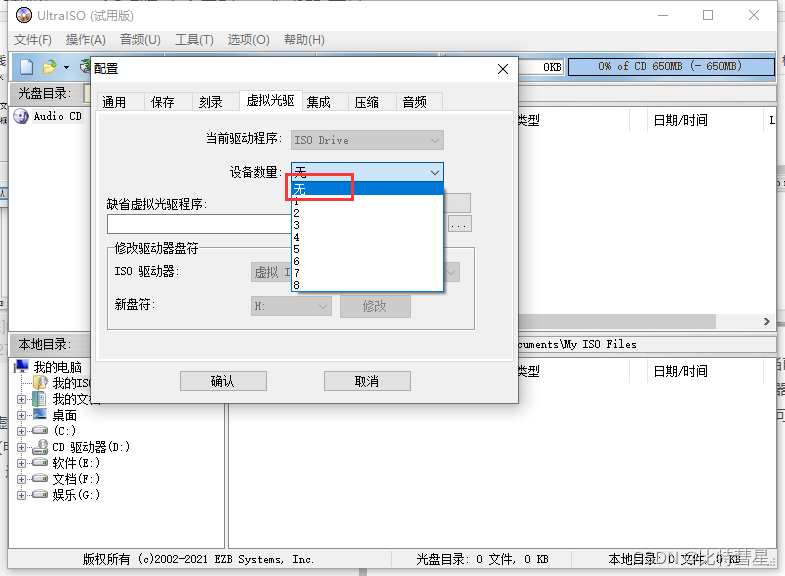Choose 8 in device count list
785x576 pixels.
click(367, 285)
